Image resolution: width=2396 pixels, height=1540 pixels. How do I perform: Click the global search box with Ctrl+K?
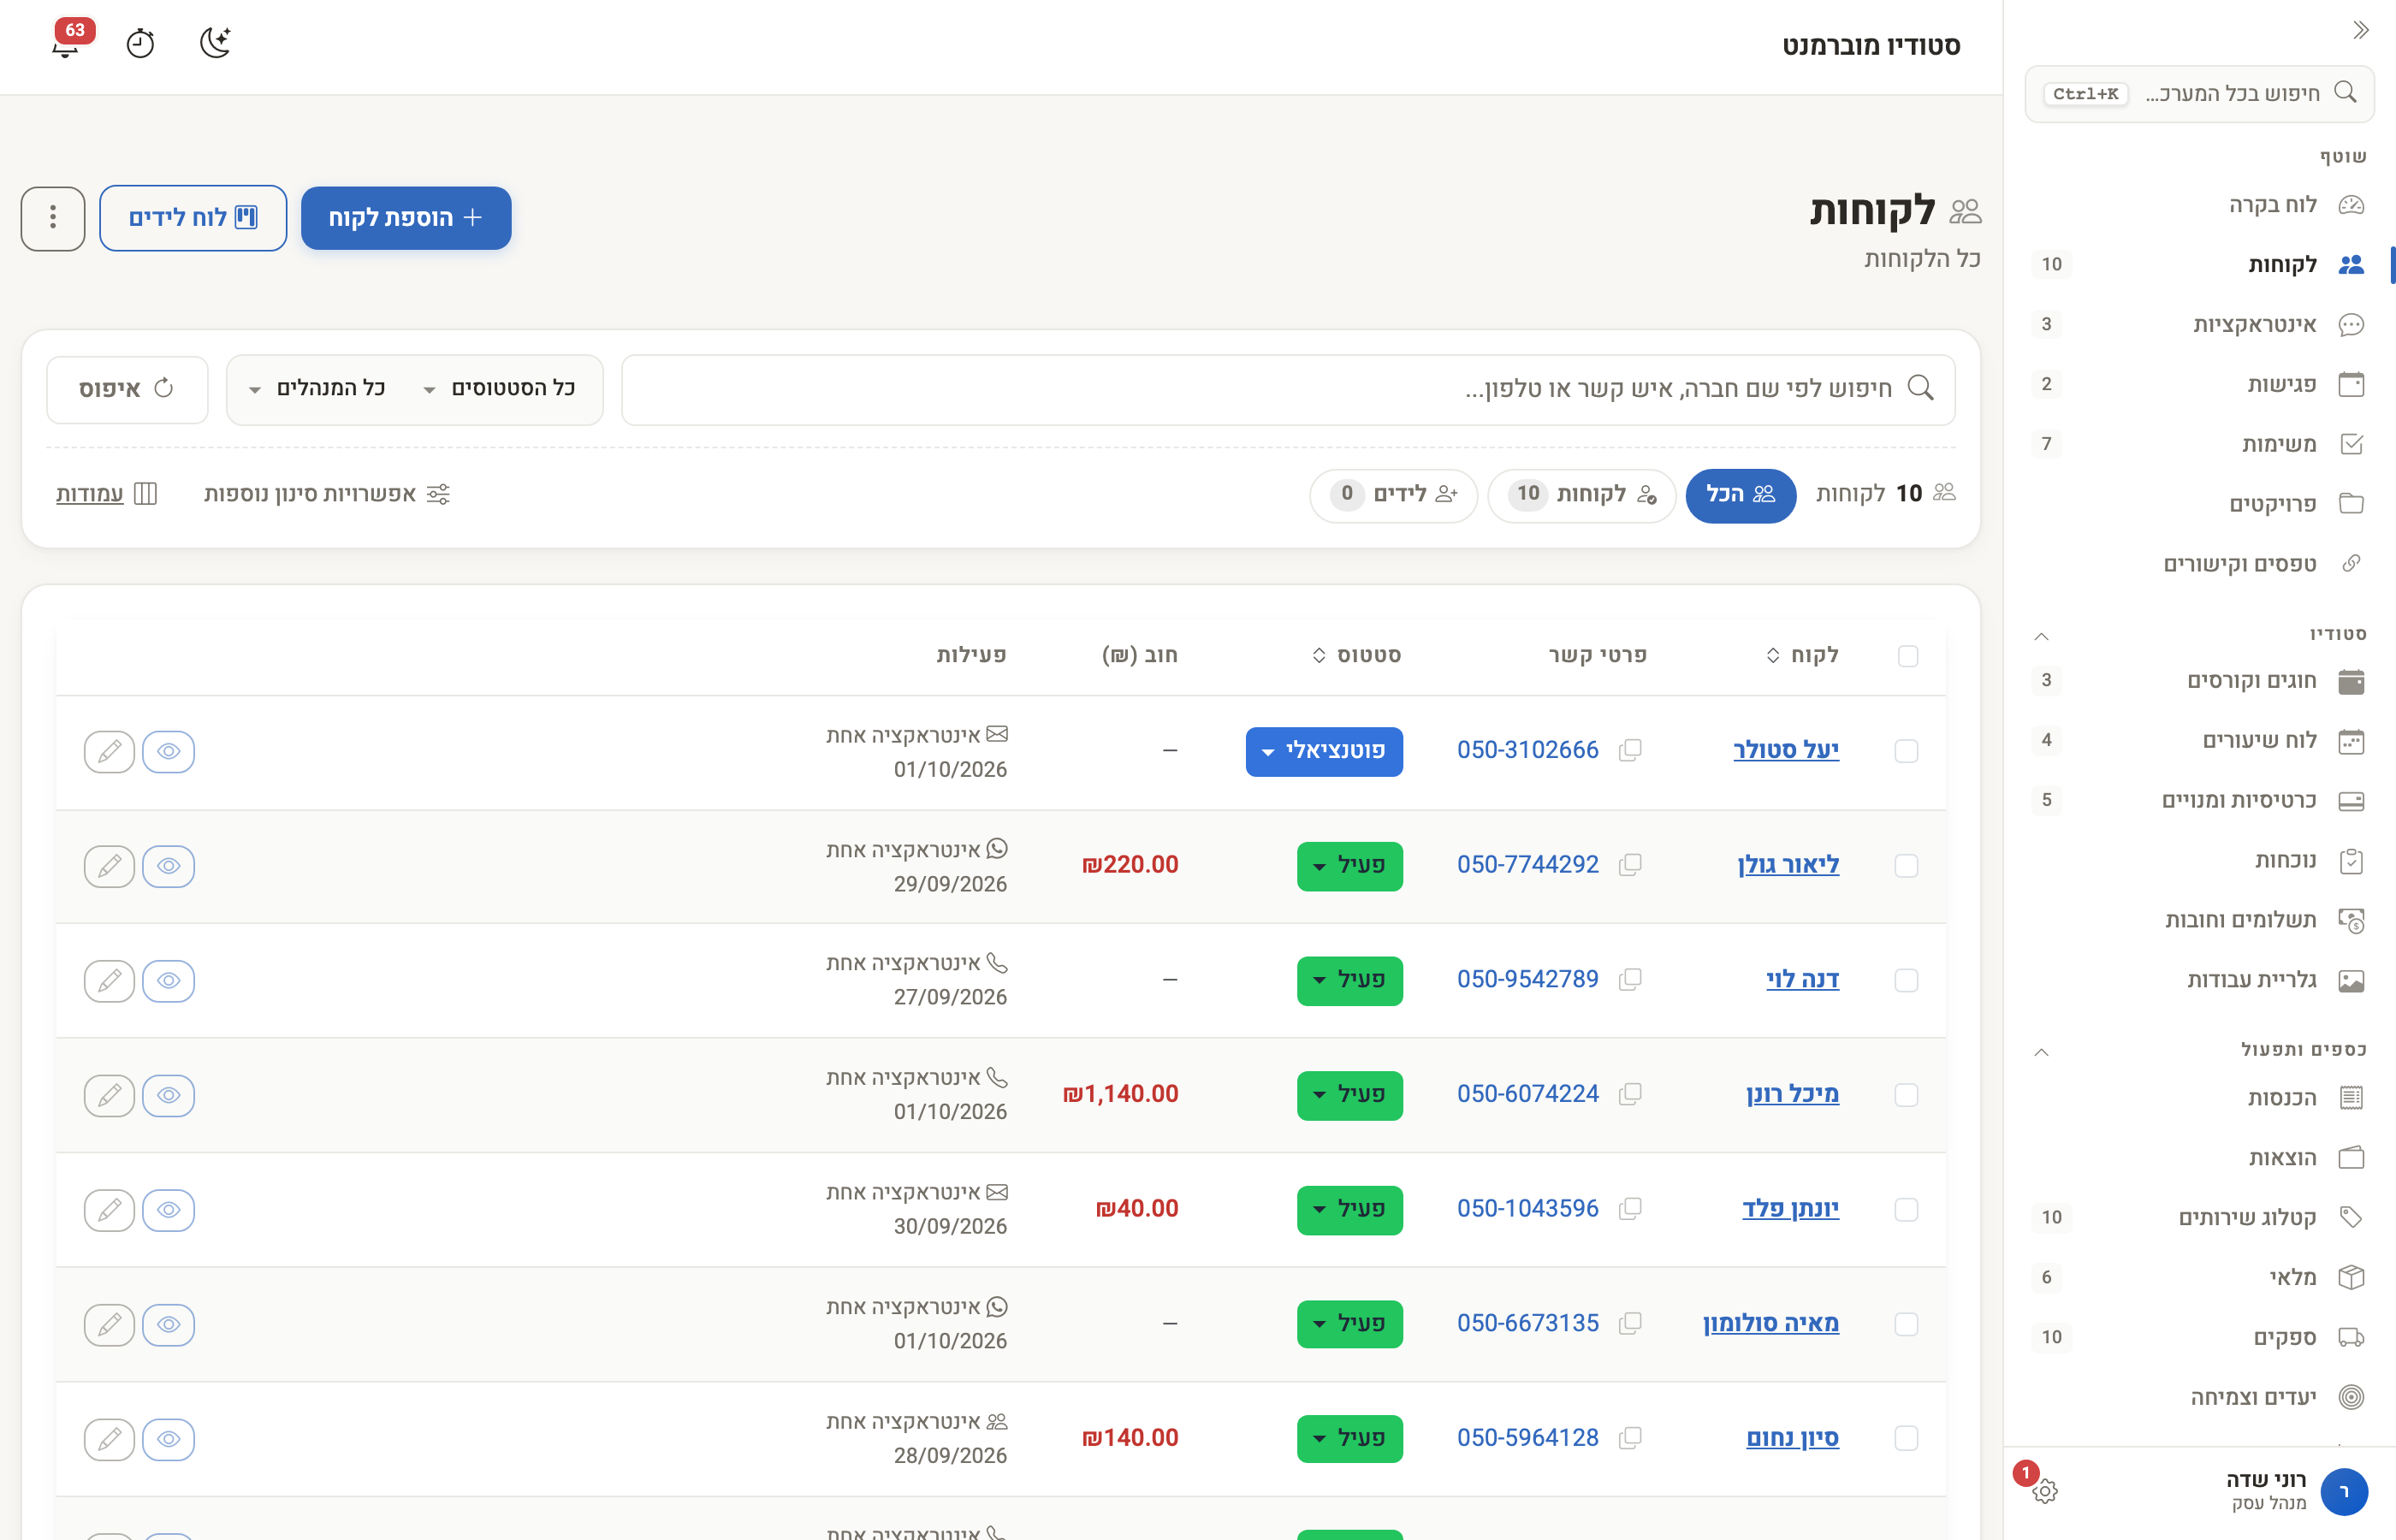click(x=2199, y=94)
